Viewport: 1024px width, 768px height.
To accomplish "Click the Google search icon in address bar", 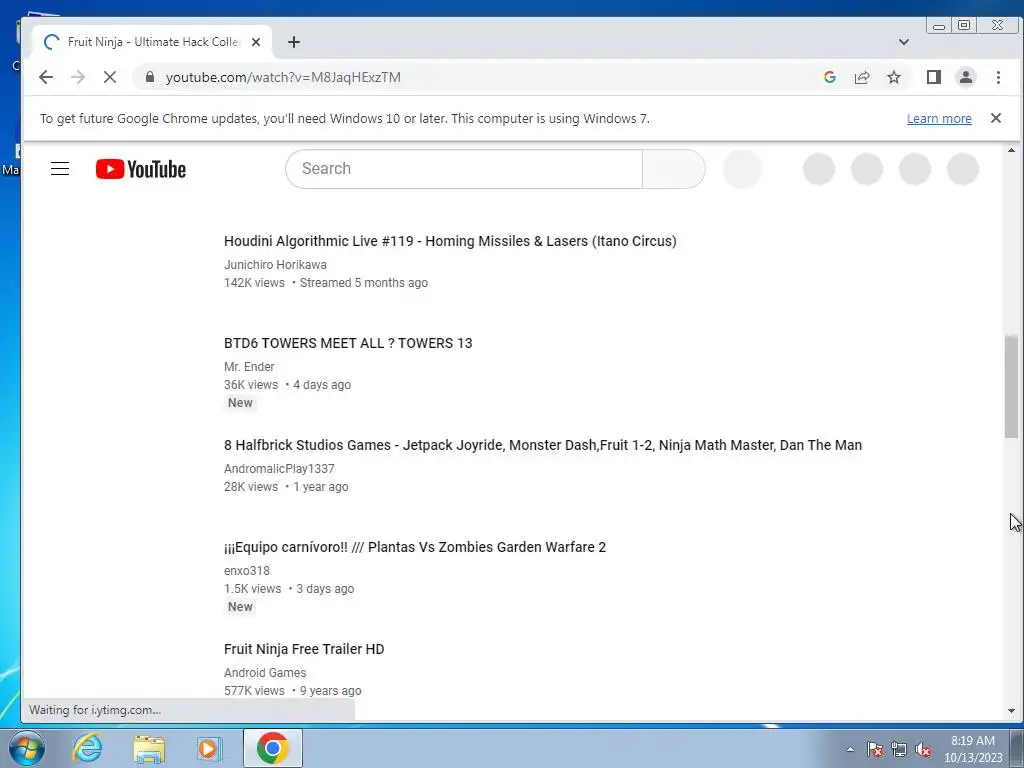I will click(x=829, y=77).
